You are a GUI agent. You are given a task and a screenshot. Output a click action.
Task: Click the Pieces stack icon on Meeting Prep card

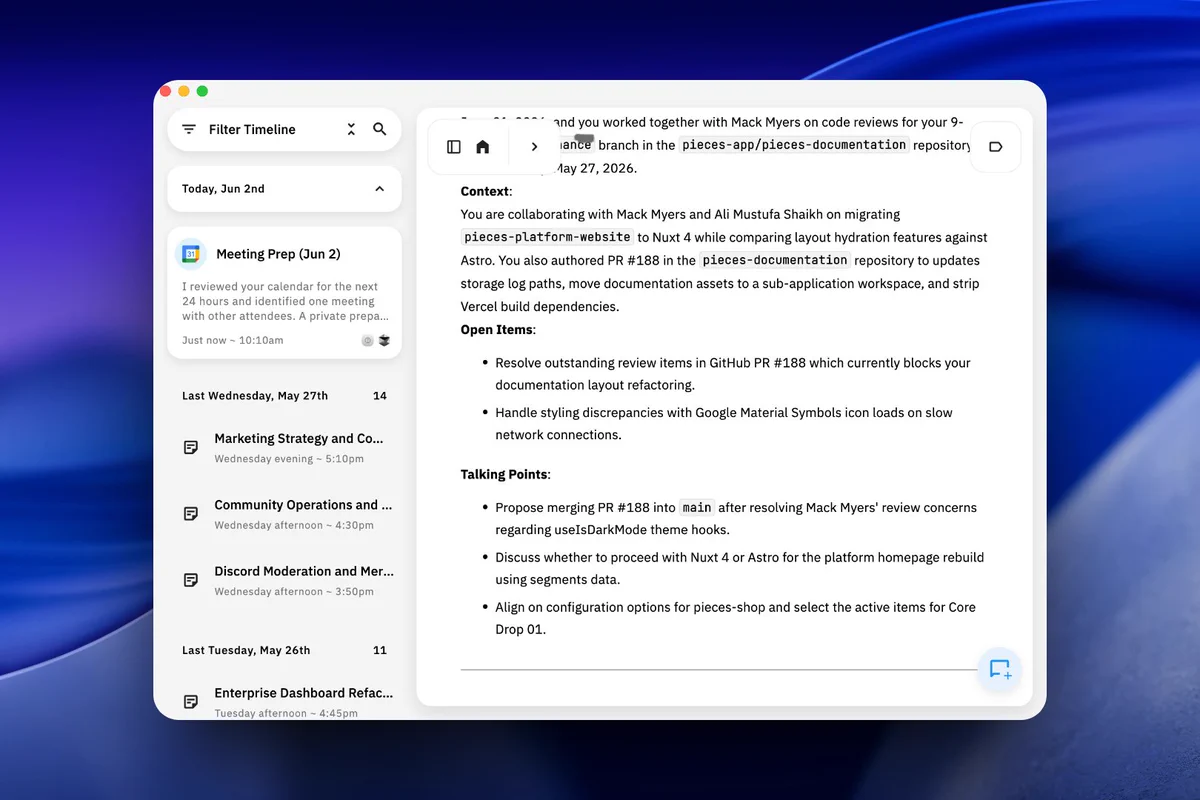point(384,340)
